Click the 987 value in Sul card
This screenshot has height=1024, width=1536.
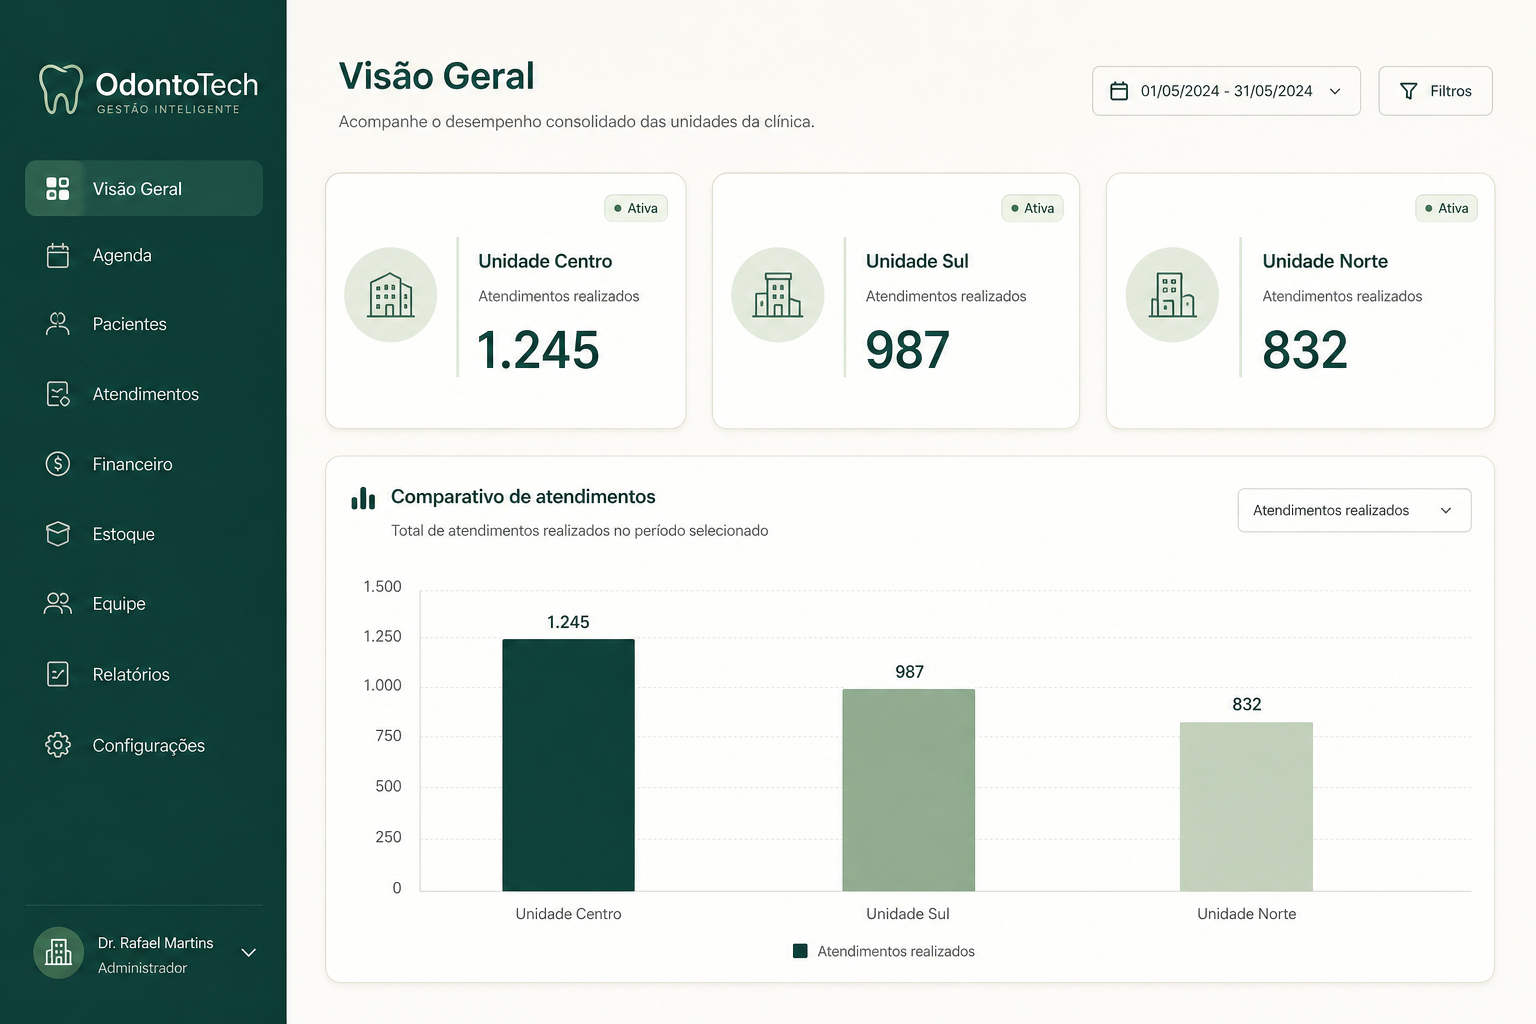(x=908, y=350)
